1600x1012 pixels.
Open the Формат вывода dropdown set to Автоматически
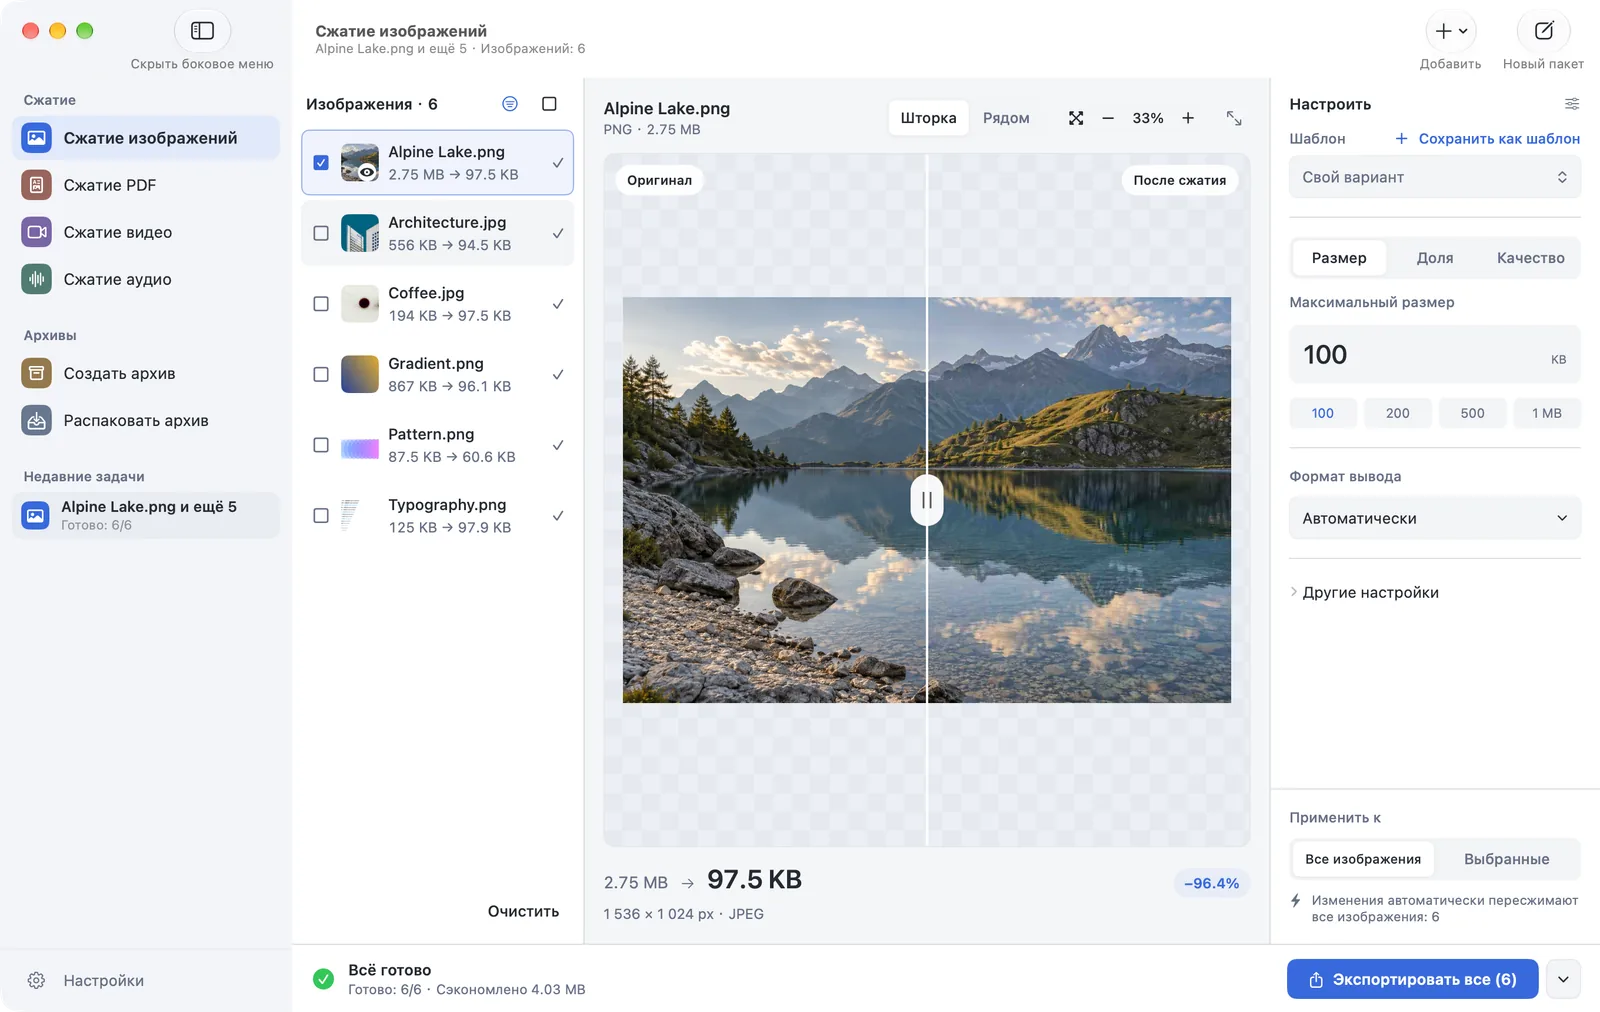[1435, 518]
